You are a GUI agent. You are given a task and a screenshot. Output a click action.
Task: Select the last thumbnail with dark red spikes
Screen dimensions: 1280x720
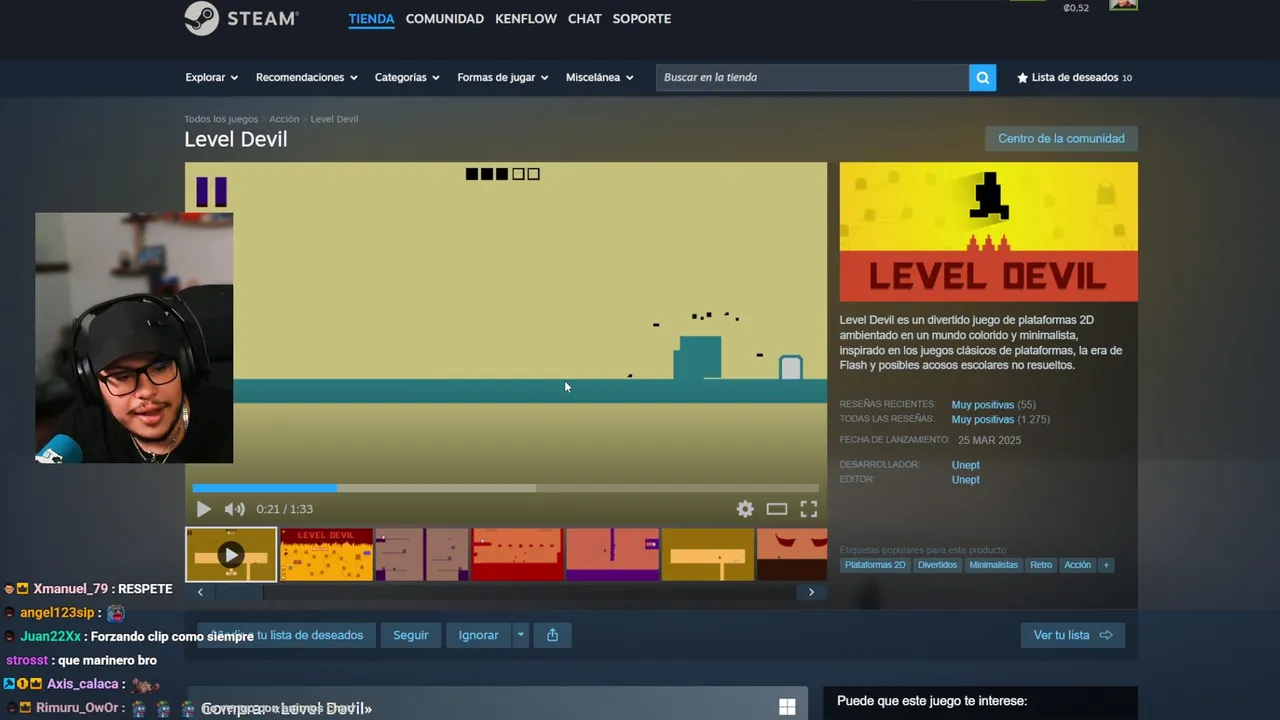point(792,554)
